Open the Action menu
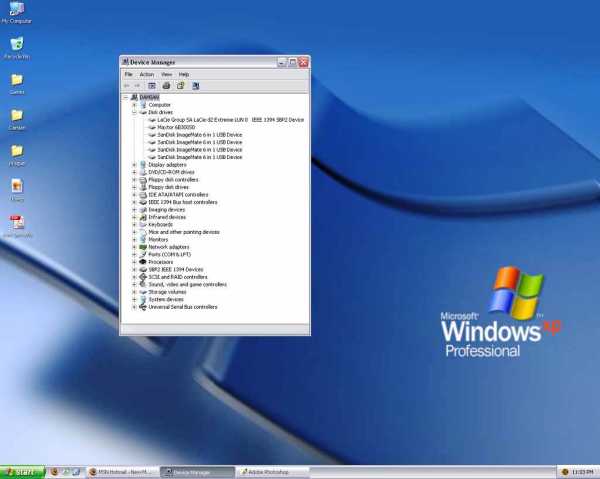 [147, 74]
